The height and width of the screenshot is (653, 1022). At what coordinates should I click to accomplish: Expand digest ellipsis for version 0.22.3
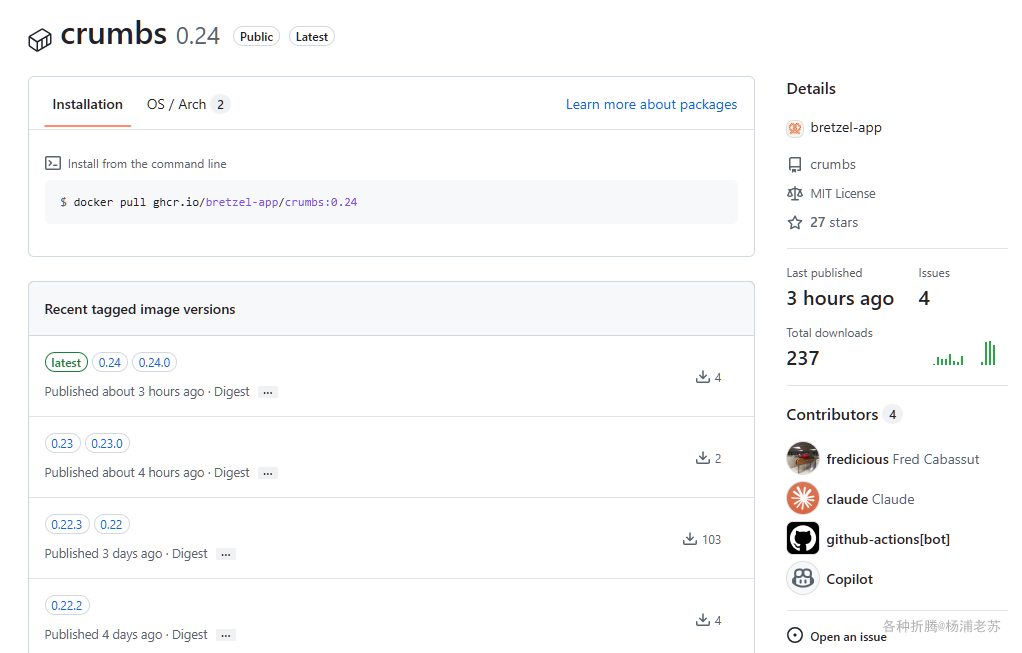click(226, 554)
